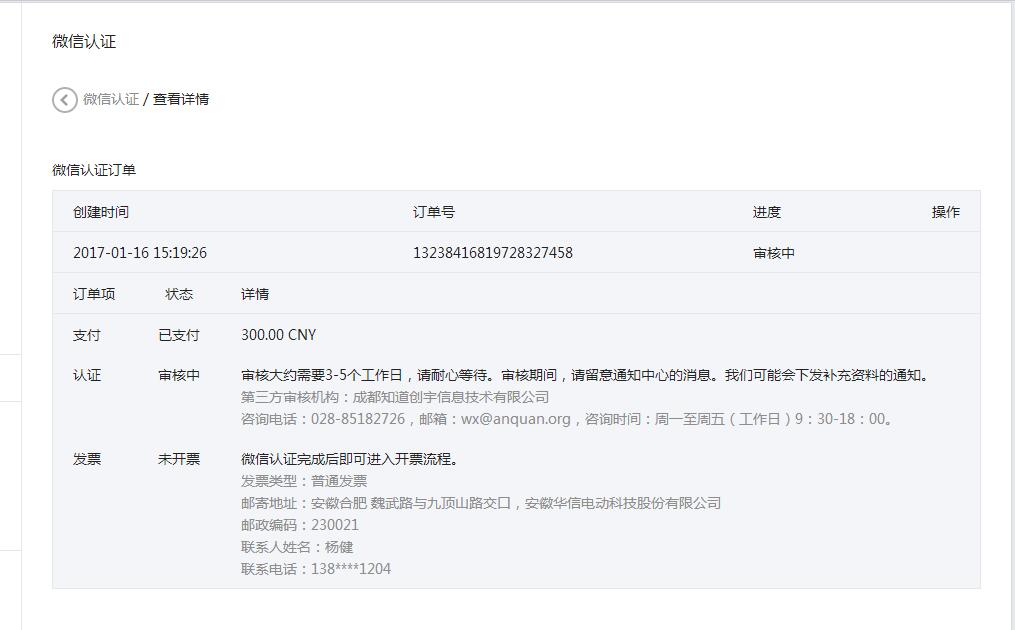Click the 微信认证订单 section heading
The height and width of the screenshot is (630, 1015).
(x=94, y=170)
